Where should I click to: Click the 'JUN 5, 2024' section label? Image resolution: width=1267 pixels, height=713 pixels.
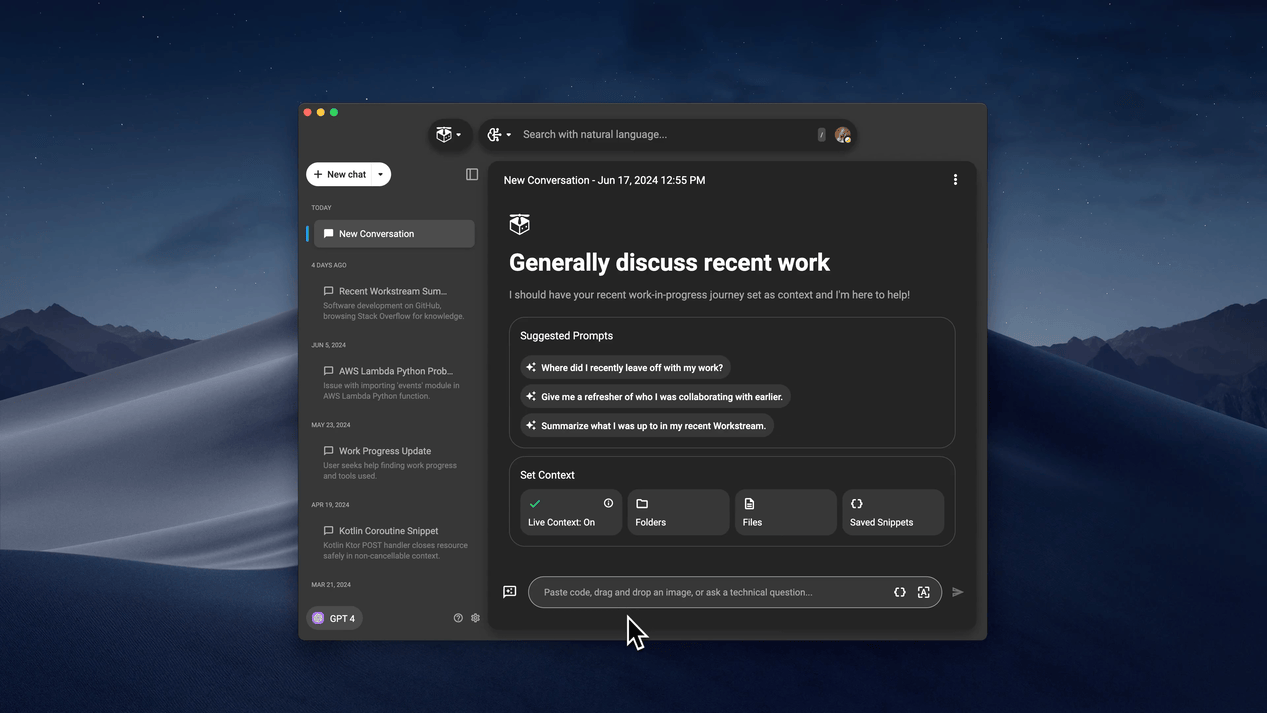click(328, 345)
